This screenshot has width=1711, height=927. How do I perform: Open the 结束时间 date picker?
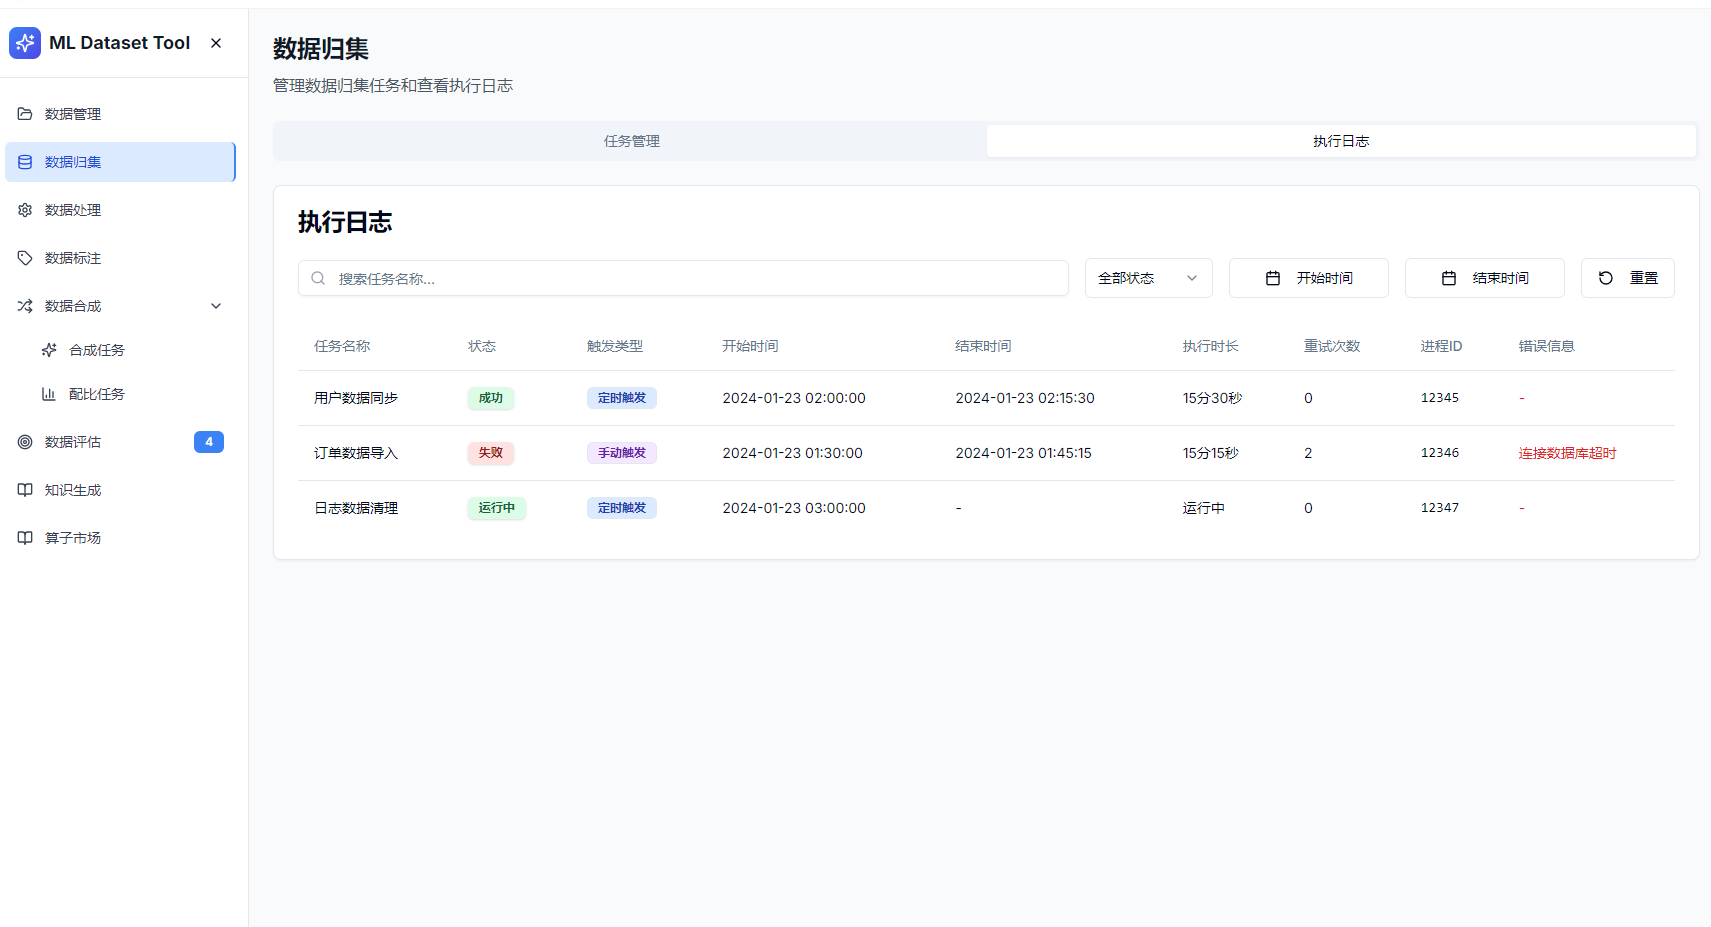point(1484,278)
